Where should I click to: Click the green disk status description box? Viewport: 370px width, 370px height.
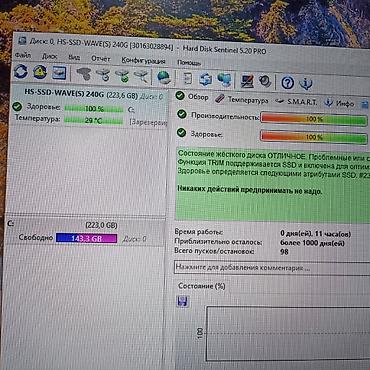(x=272, y=184)
